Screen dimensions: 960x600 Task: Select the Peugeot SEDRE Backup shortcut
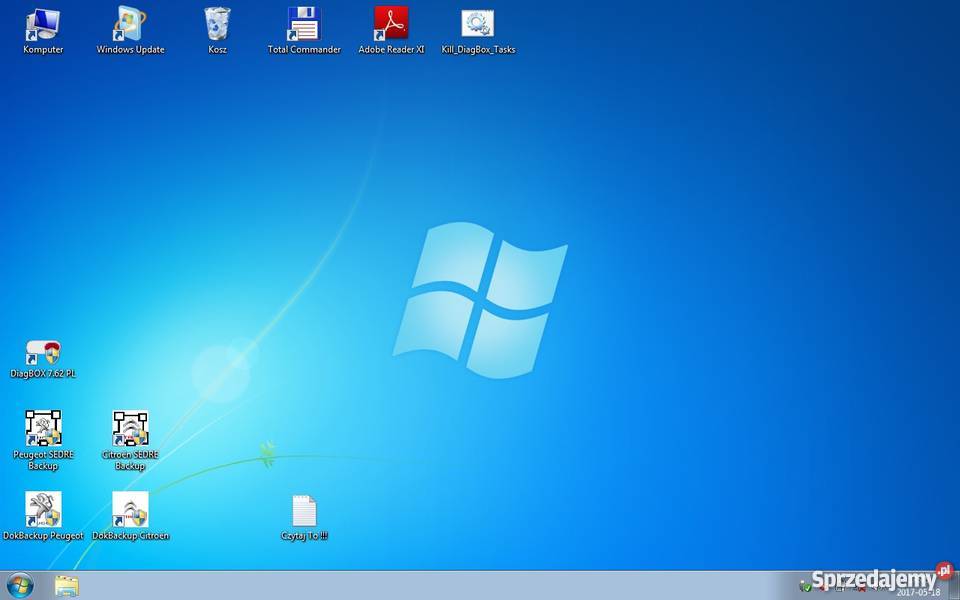[43, 429]
